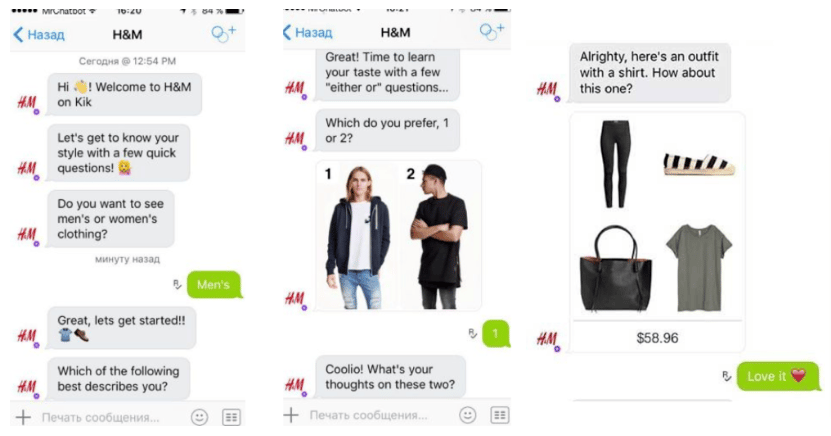Screen dimensions: 831x436
Task: Select outfit photo number 2 with black tee
Action: (x=440, y=236)
